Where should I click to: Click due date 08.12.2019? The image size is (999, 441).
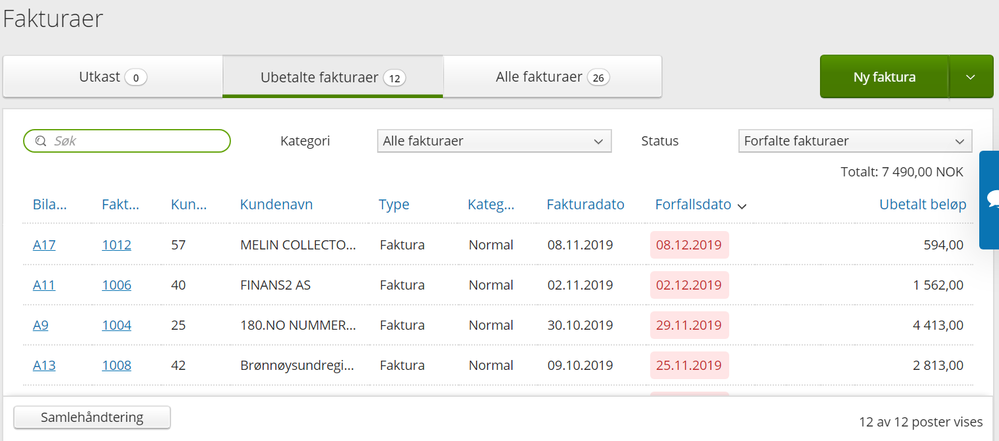pos(689,245)
